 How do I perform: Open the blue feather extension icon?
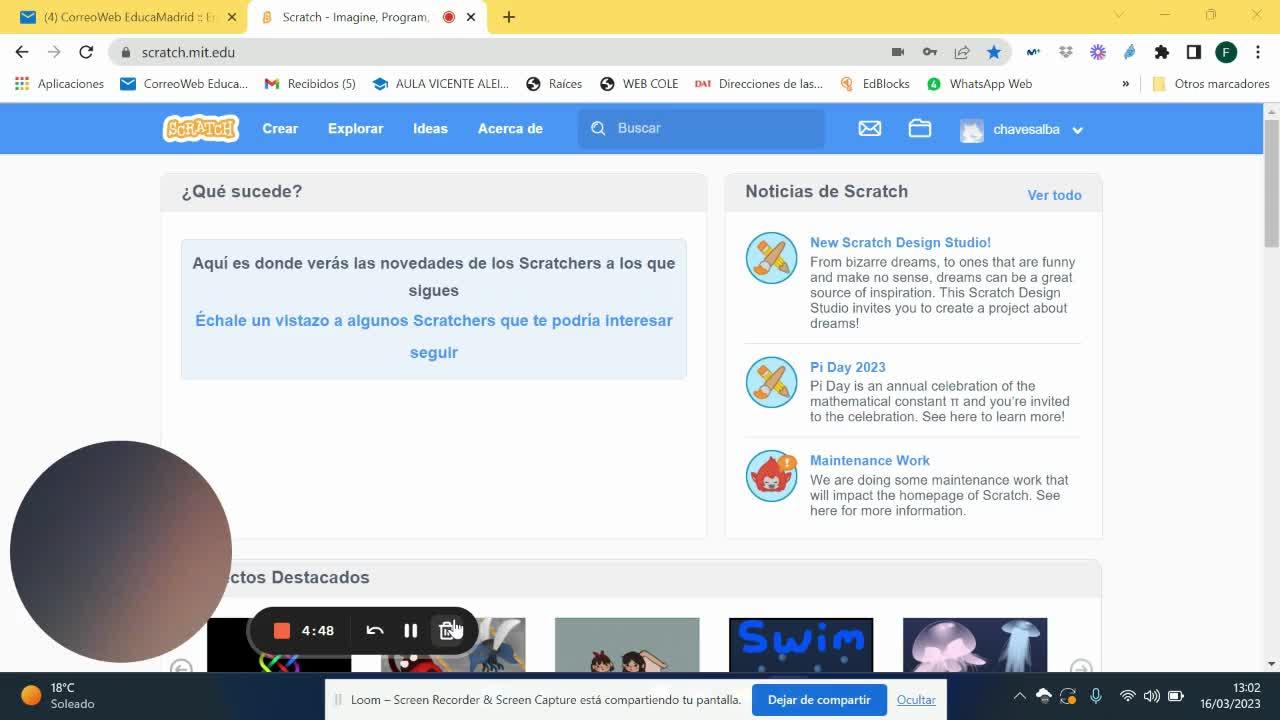click(x=1130, y=52)
